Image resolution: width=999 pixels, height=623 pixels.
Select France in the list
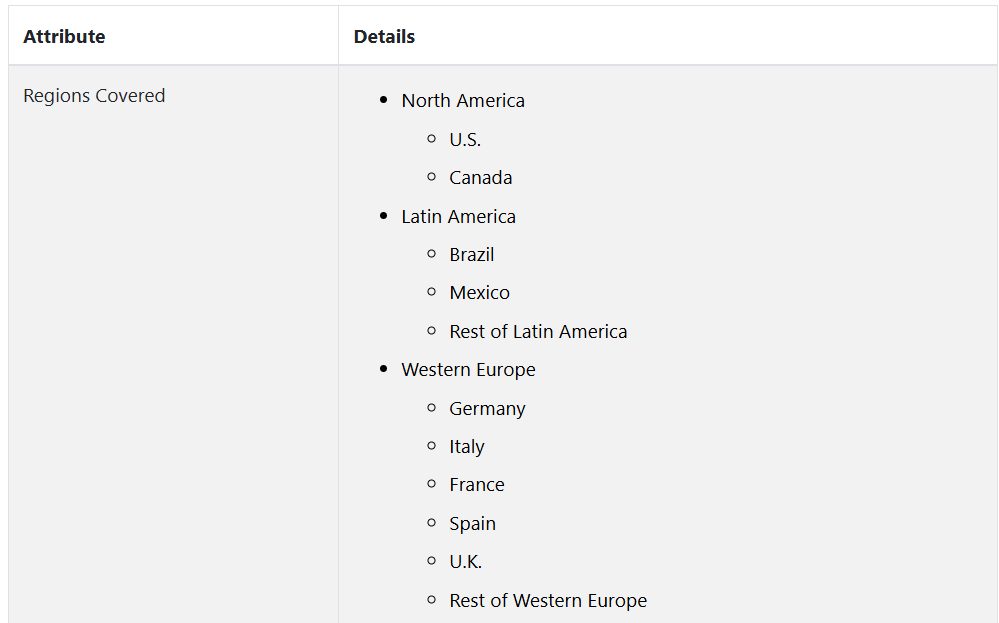click(x=476, y=485)
